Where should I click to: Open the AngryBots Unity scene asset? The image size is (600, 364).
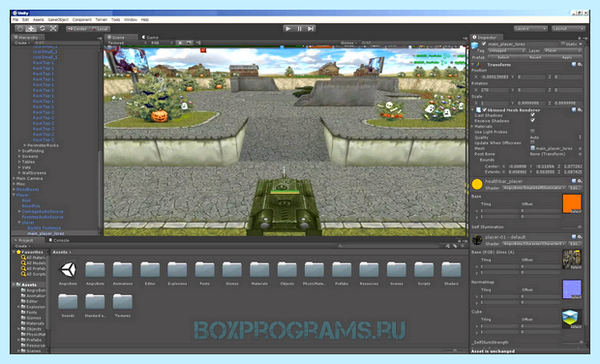pyautogui.click(x=68, y=273)
